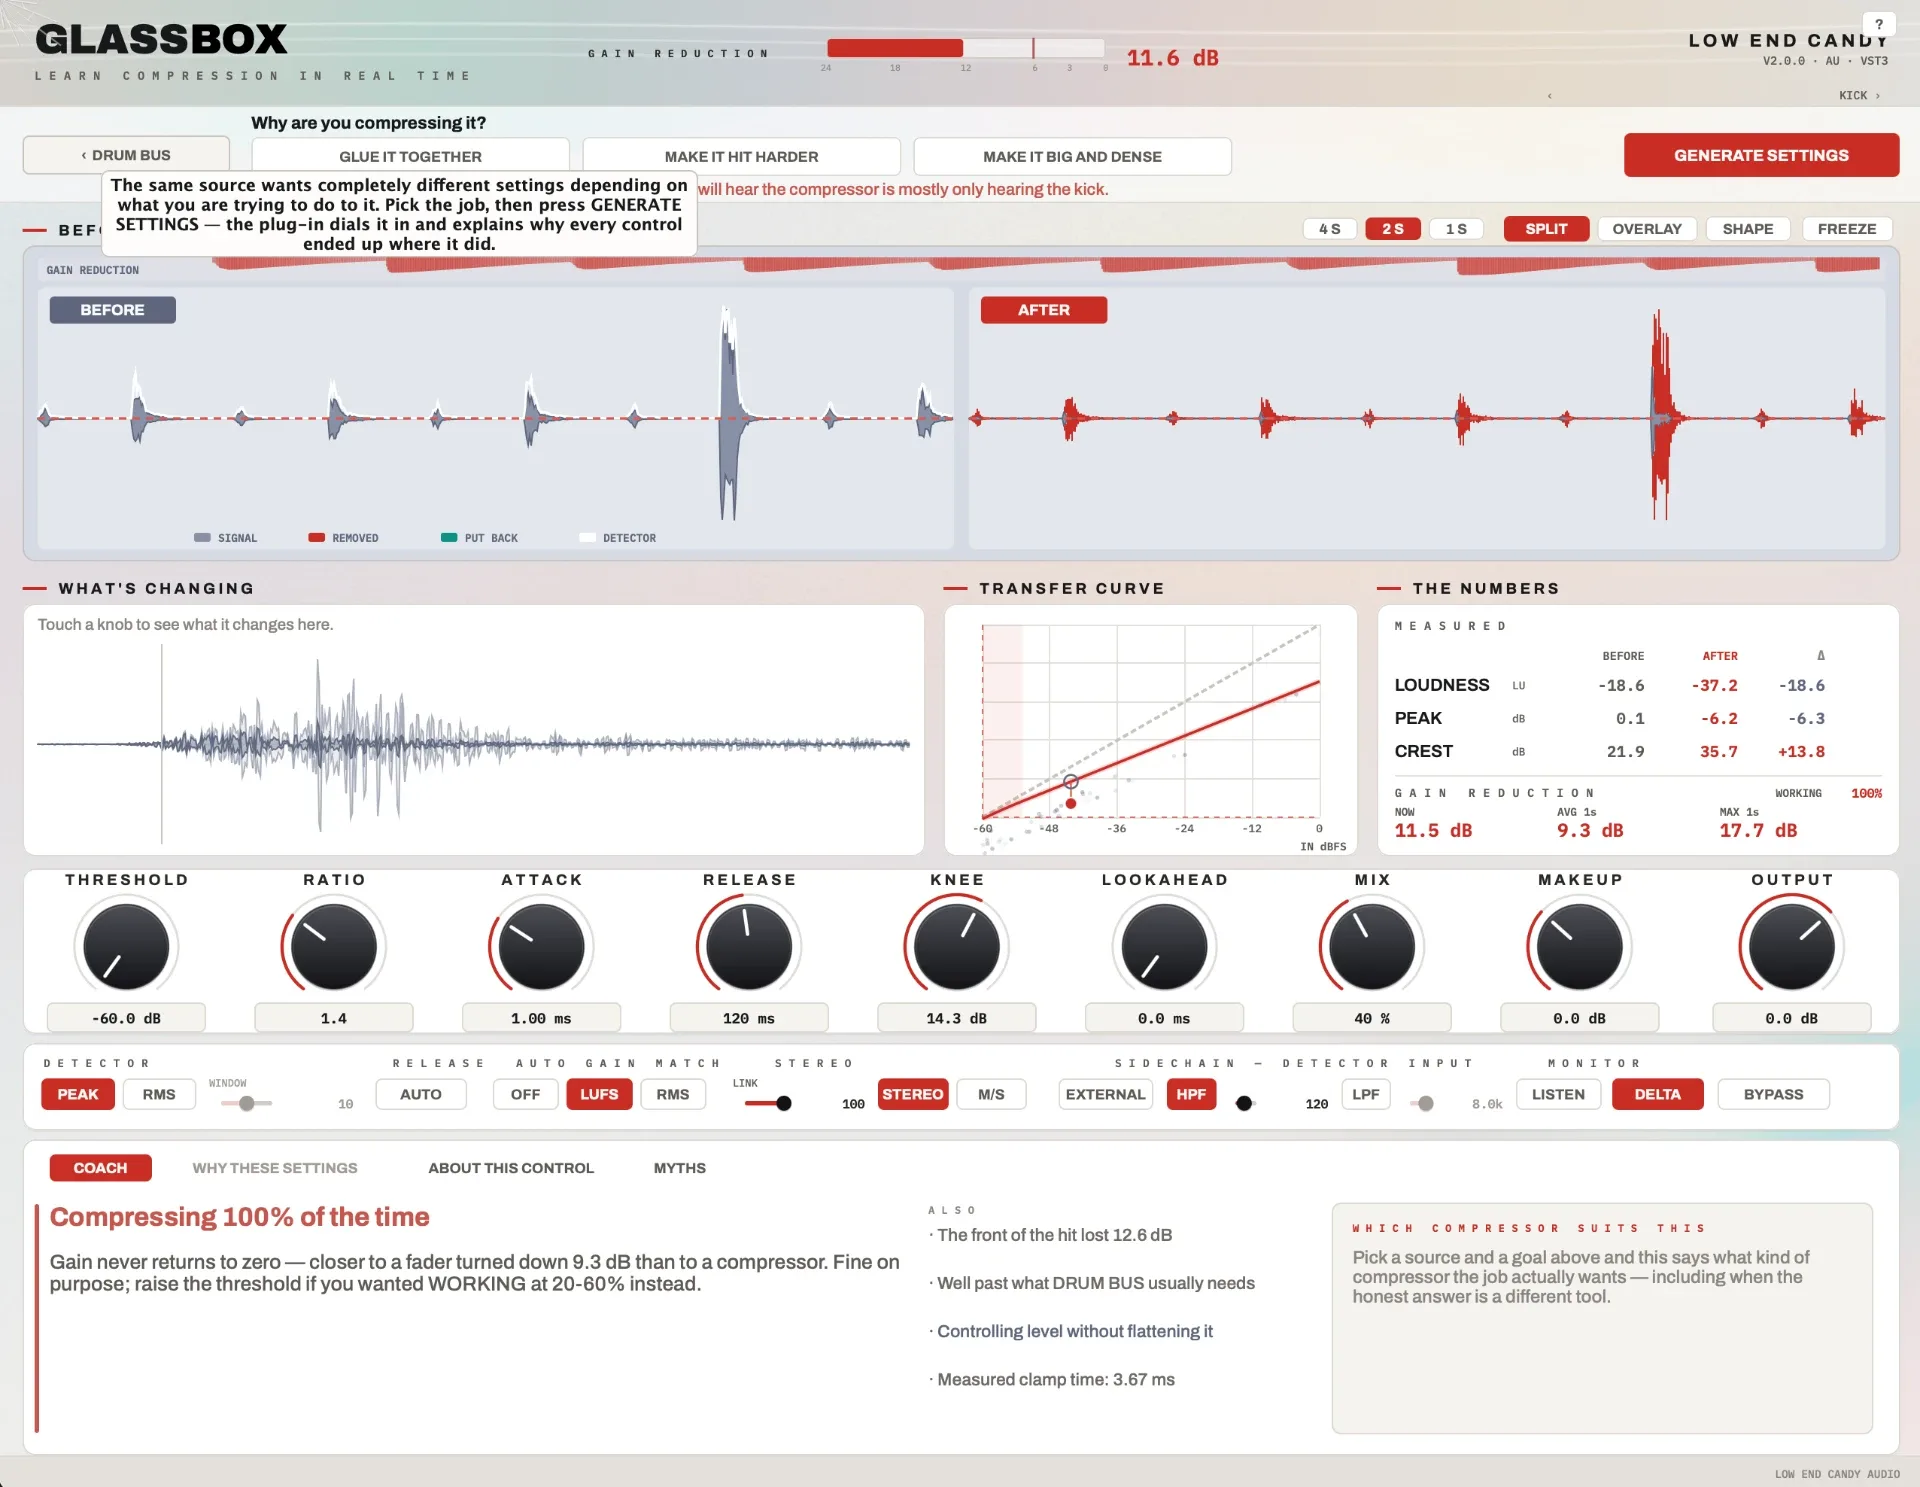
Task: Set display window to 2 S
Action: click(x=1393, y=229)
